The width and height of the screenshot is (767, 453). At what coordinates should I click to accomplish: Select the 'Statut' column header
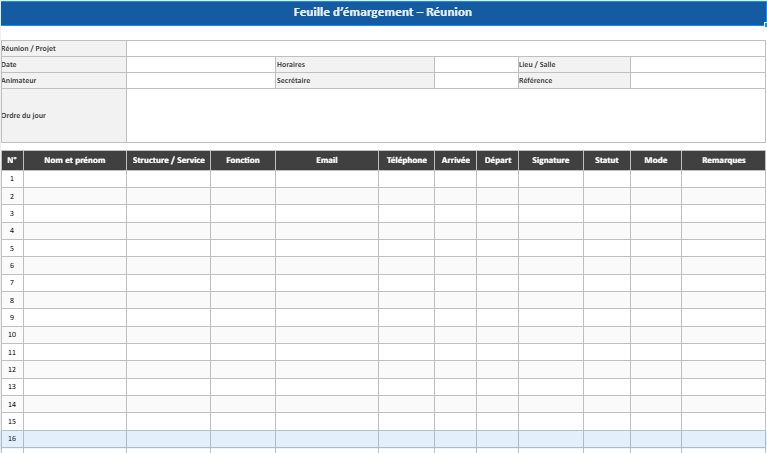coord(607,160)
